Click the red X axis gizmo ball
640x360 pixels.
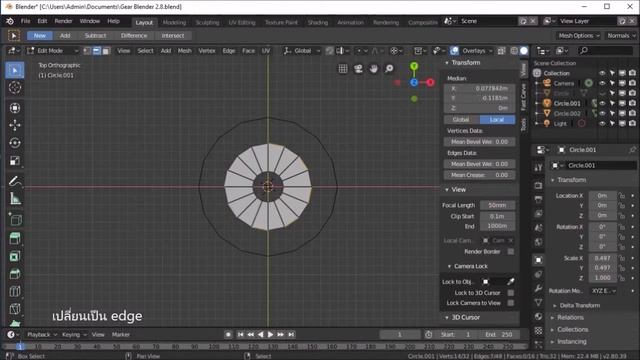[430, 82]
